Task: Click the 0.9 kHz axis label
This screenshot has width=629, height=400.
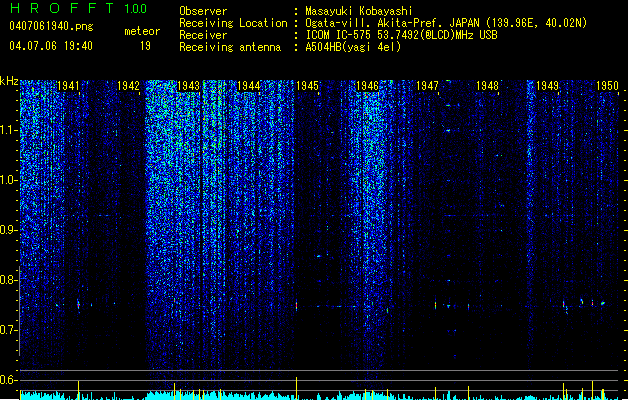Action: pyautogui.click(x=8, y=230)
